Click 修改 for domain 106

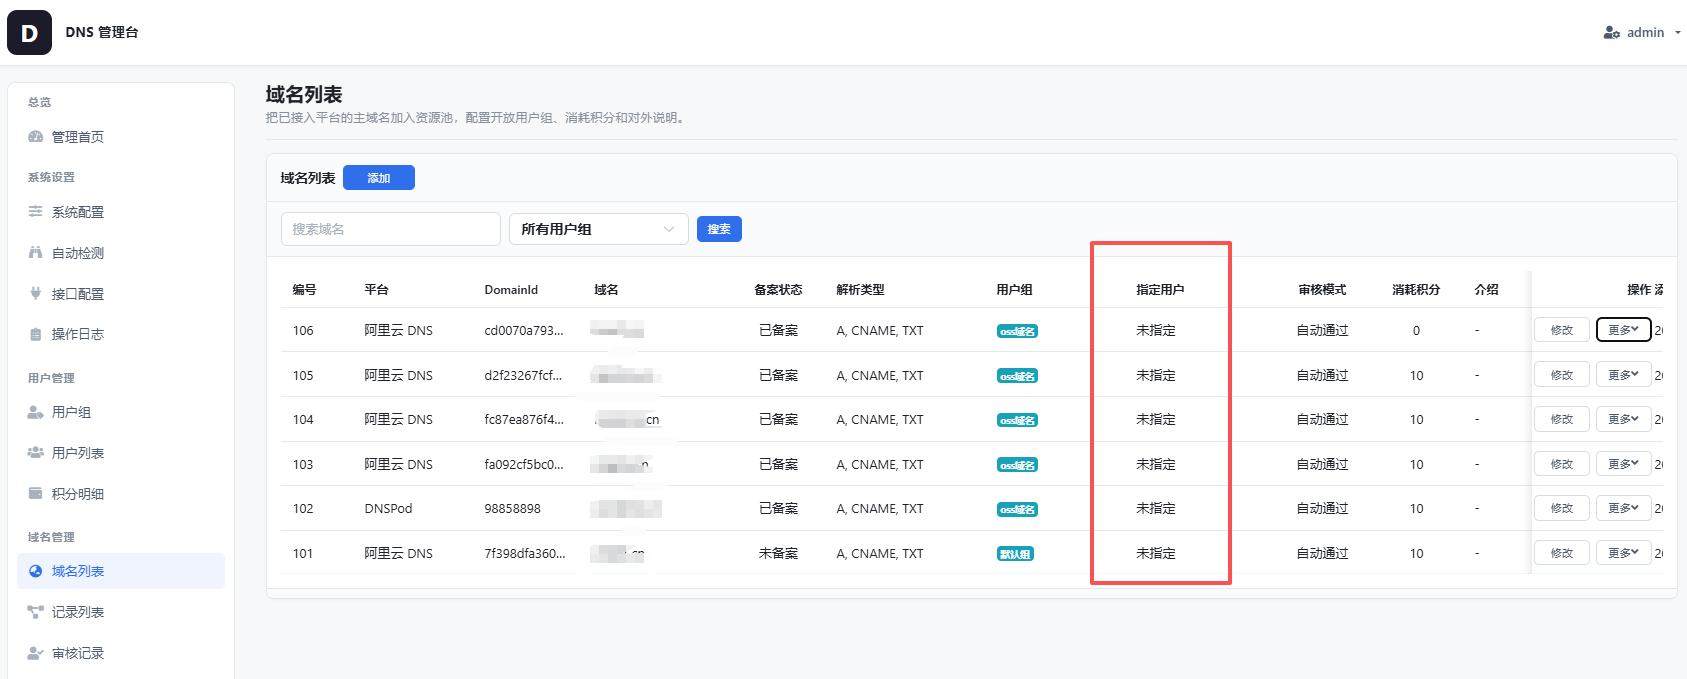(1562, 330)
